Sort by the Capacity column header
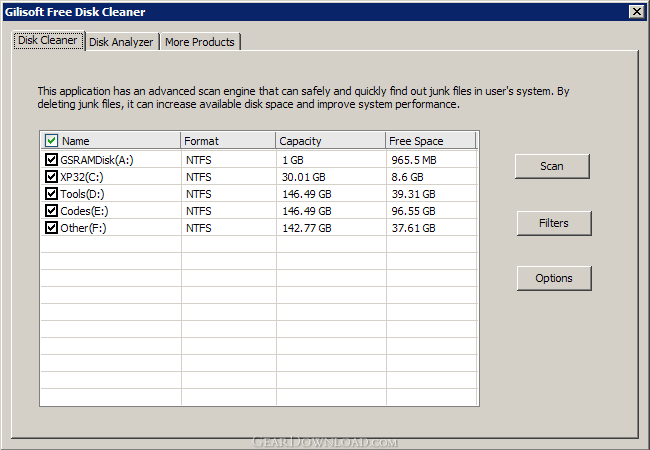Viewport: 650px width, 450px height. [x=330, y=141]
